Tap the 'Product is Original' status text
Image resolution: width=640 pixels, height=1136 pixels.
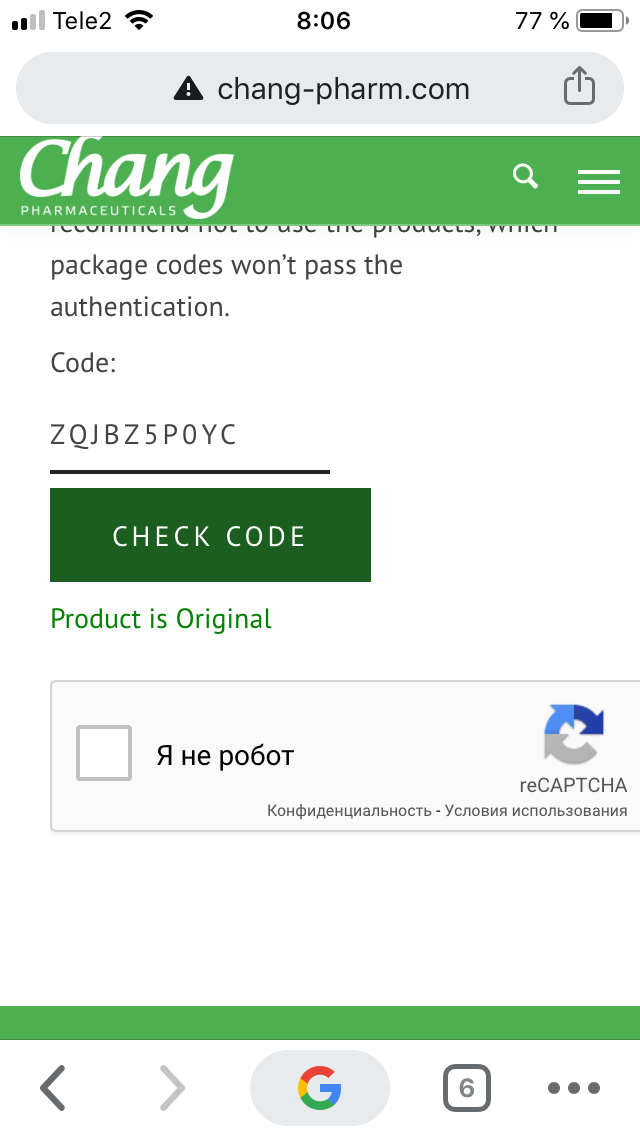[x=160, y=618]
